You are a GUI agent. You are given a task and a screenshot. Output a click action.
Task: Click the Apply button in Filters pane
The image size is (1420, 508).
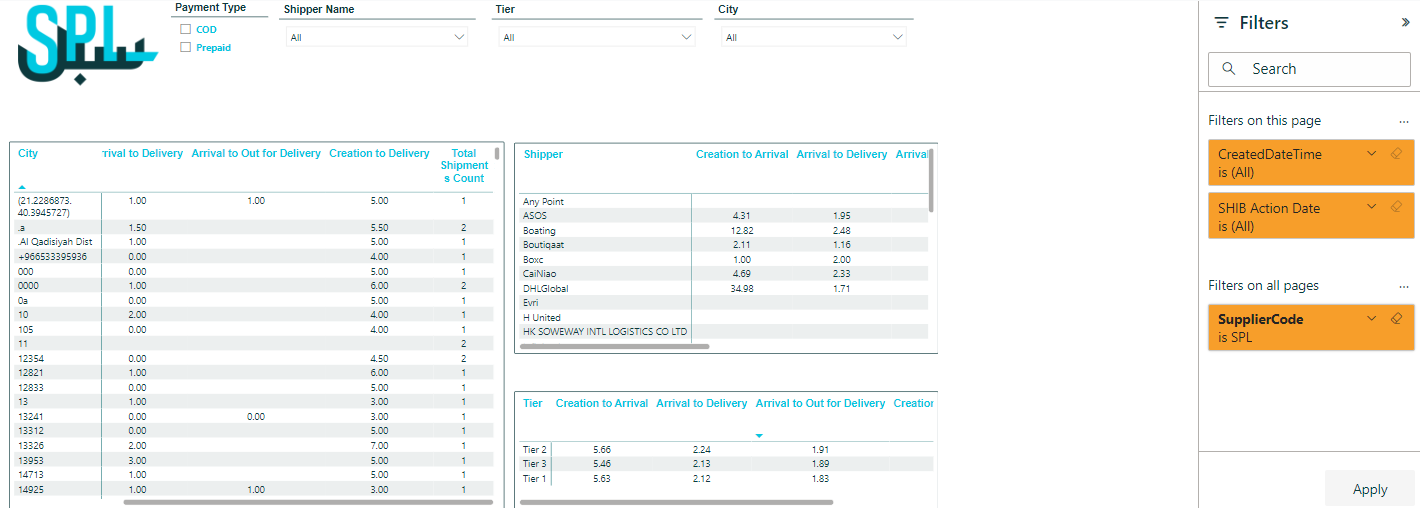1369,489
